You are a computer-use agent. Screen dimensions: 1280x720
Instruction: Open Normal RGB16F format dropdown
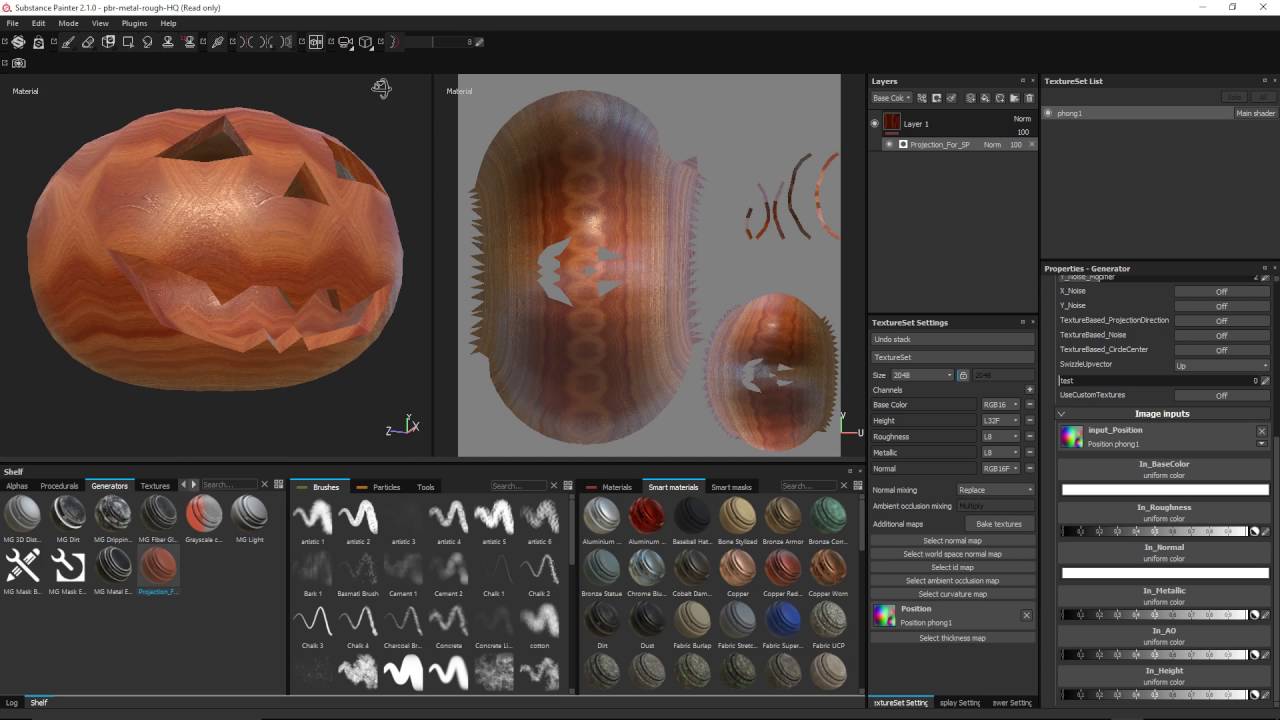coord(1000,468)
